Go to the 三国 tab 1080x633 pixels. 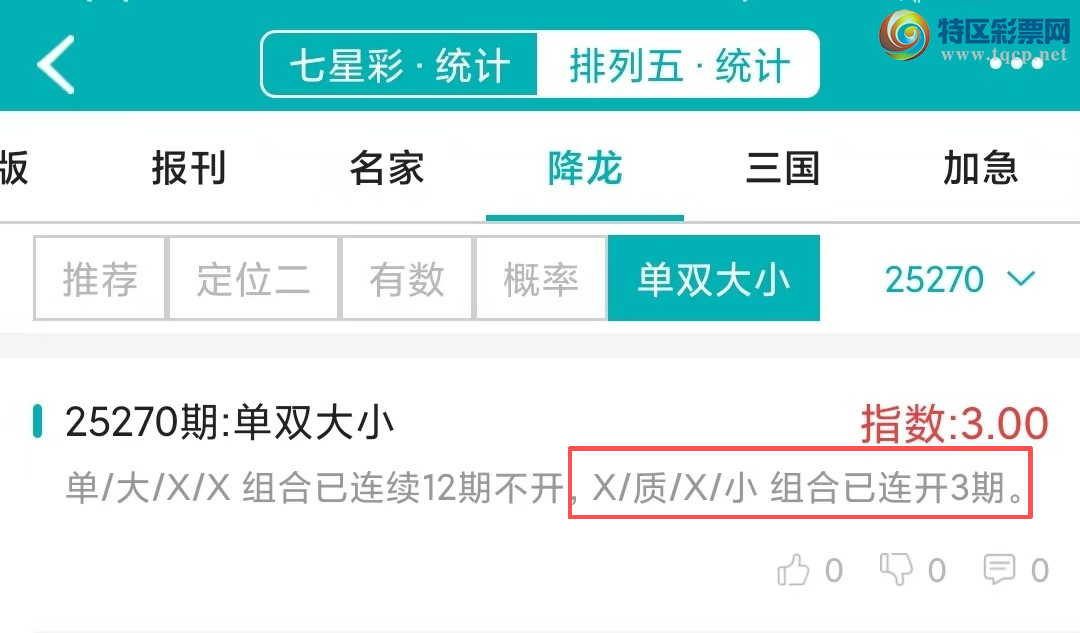(782, 168)
